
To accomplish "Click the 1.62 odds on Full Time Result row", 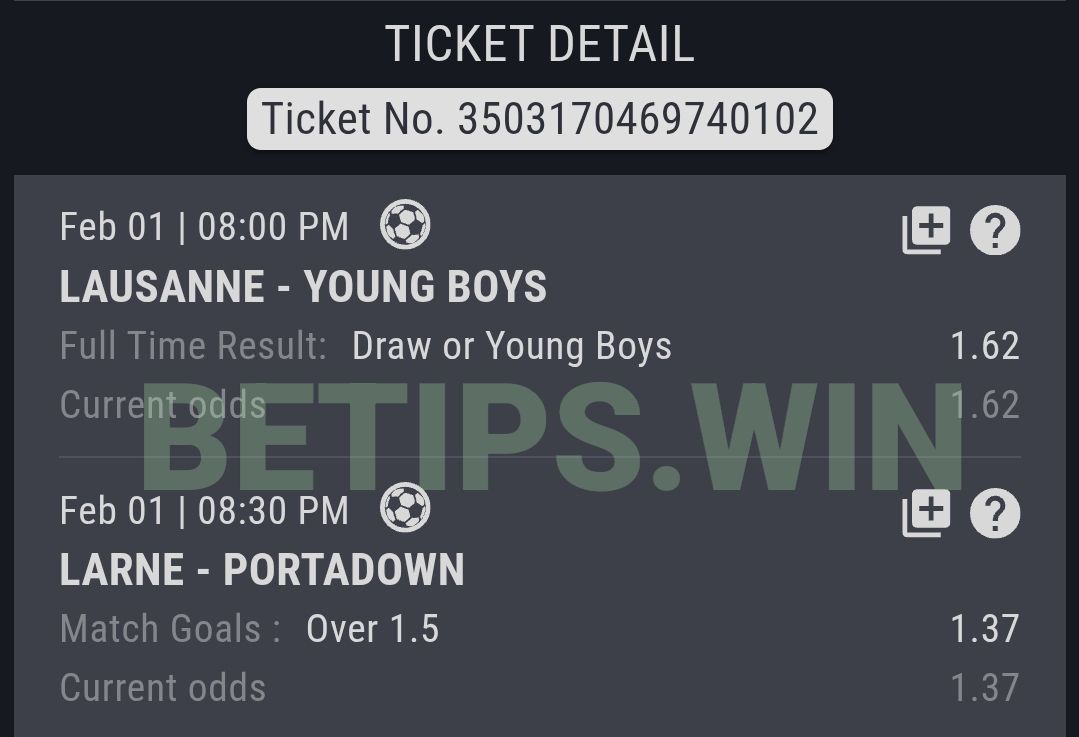I will [985, 345].
